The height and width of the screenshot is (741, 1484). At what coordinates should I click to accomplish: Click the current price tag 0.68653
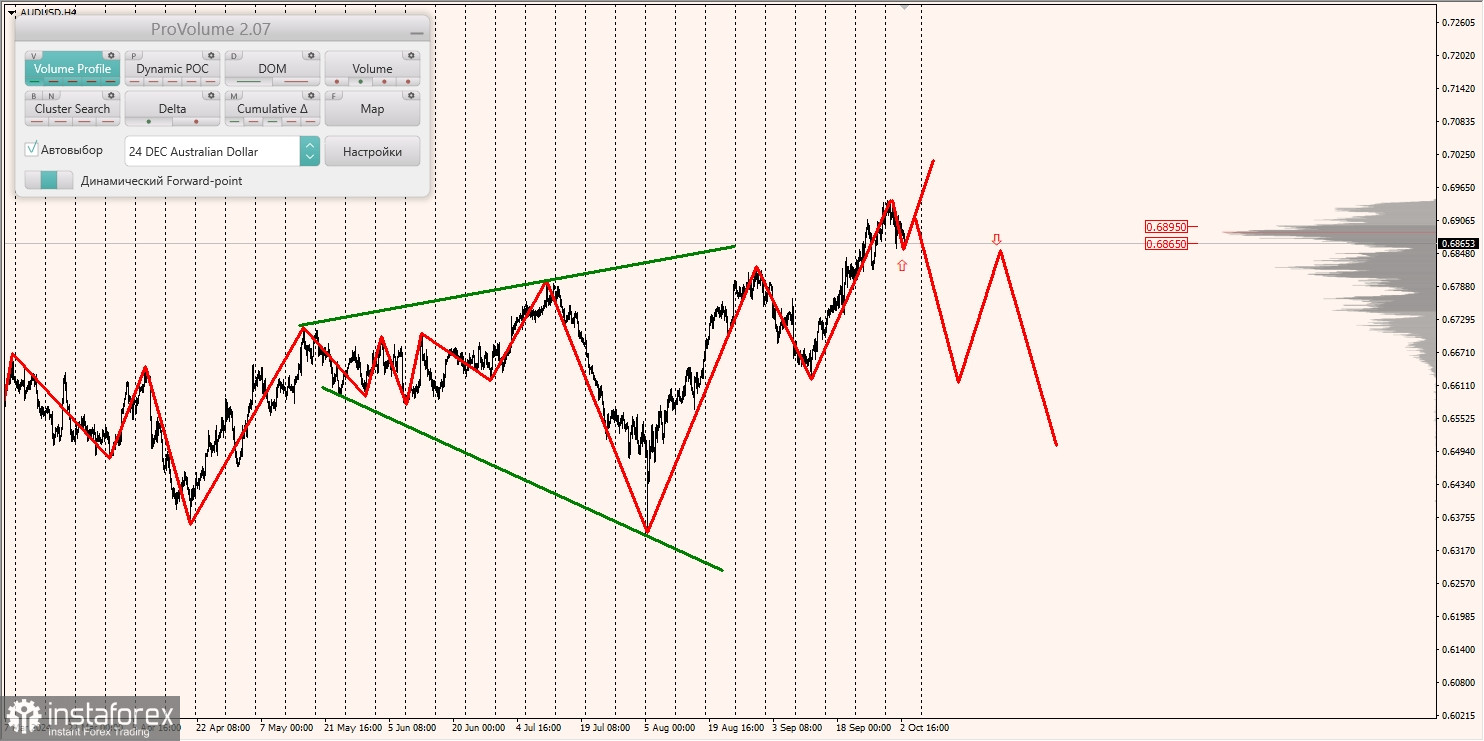point(1459,243)
